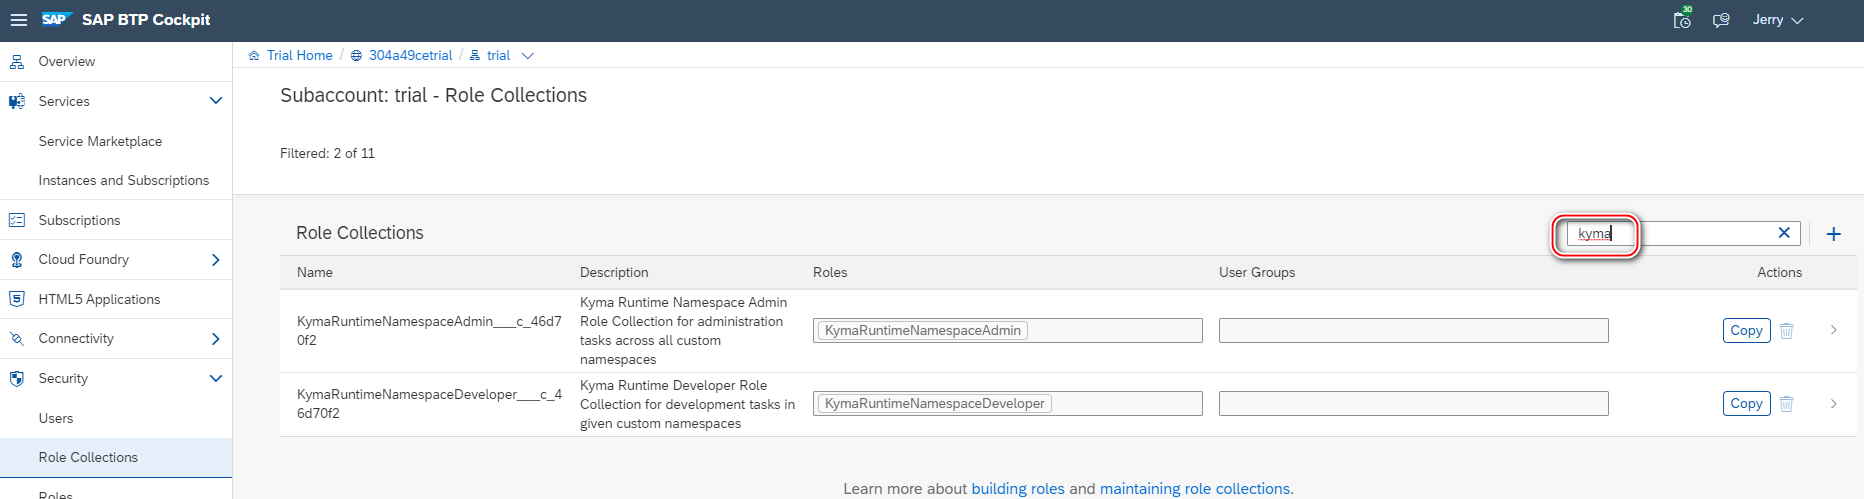Expand the Cloud Foundry section

(x=215, y=260)
